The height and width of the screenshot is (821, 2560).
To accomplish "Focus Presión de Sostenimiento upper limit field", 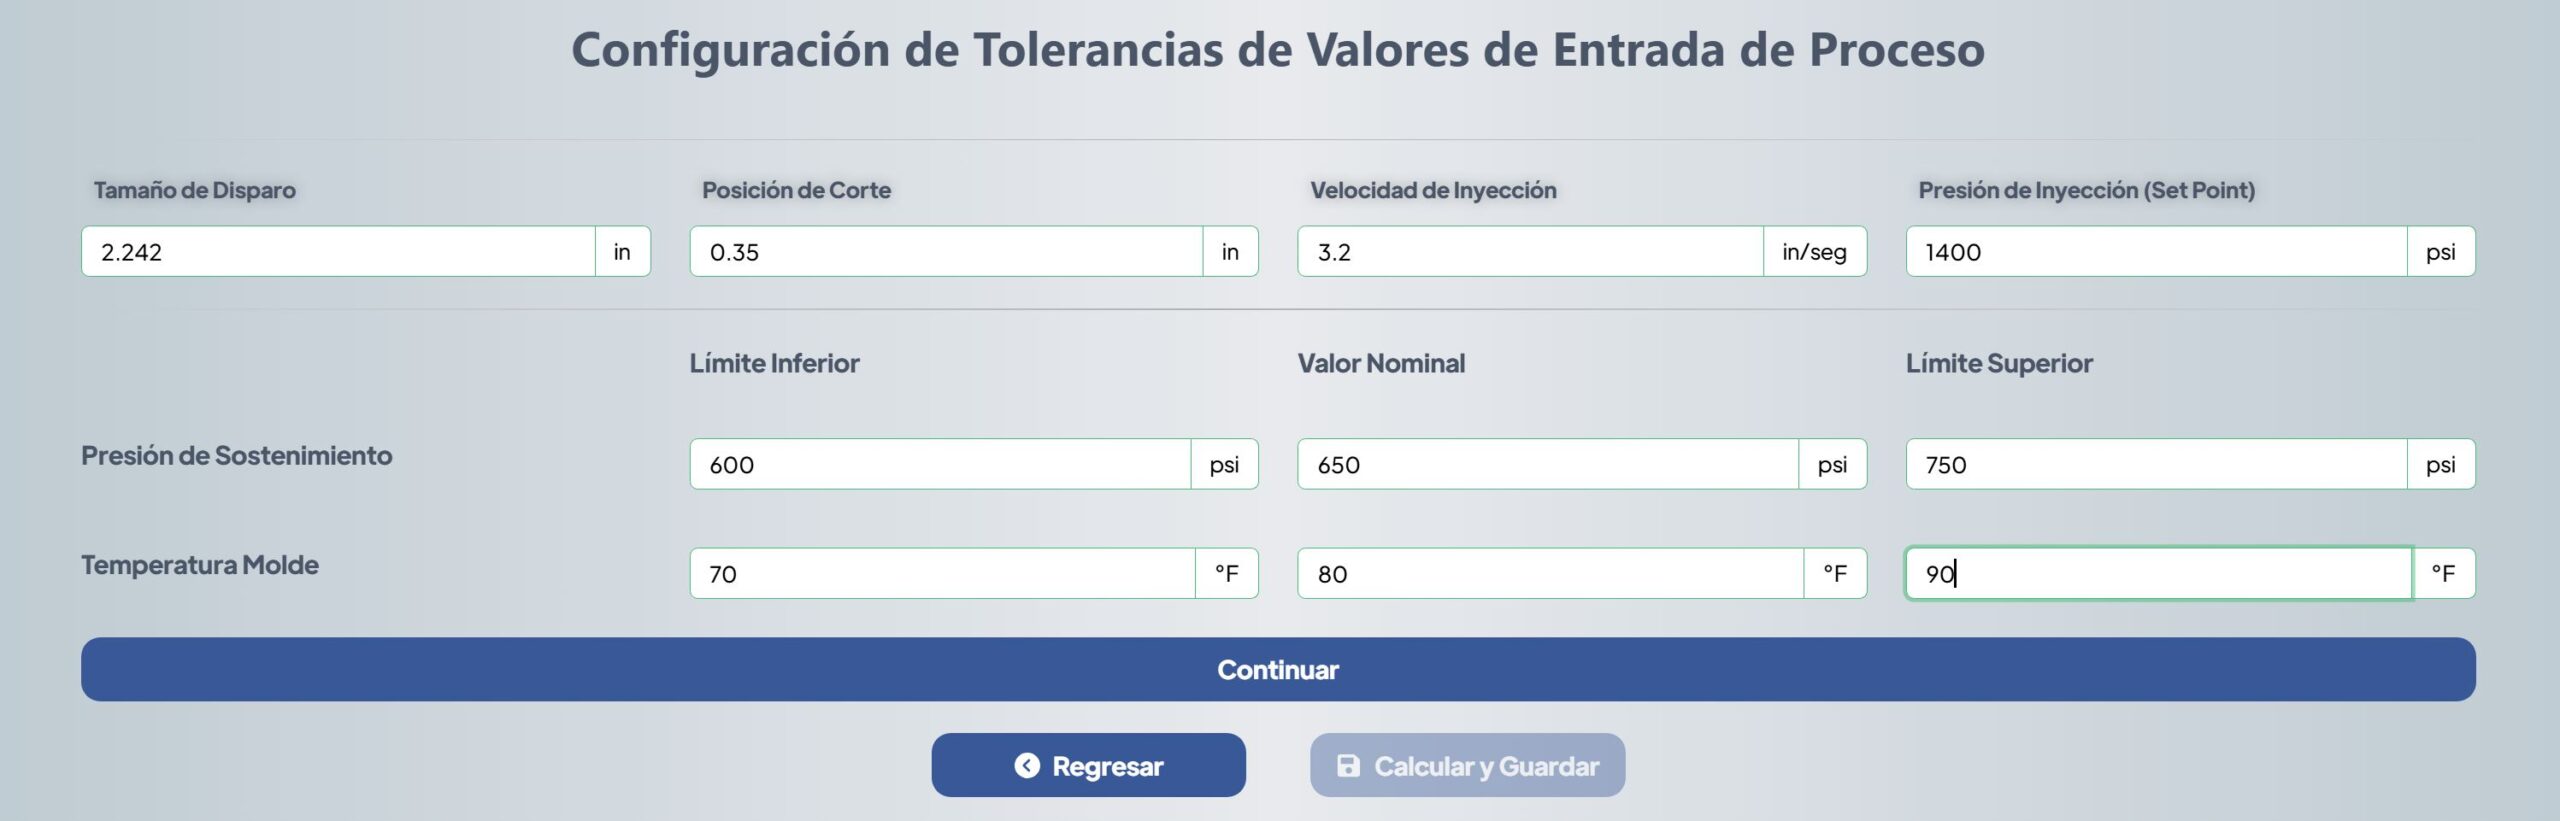I will point(2155,465).
